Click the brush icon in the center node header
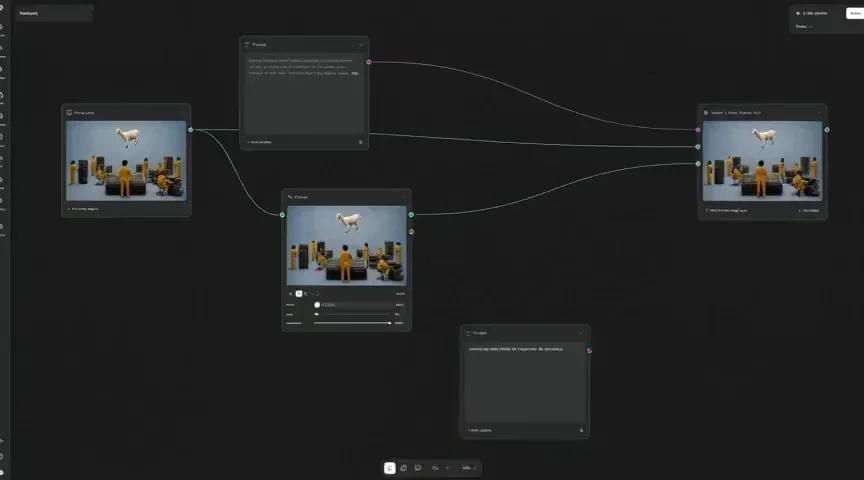The height and width of the screenshot is (480, 864). pyautogui.click(x=290, y=197)
